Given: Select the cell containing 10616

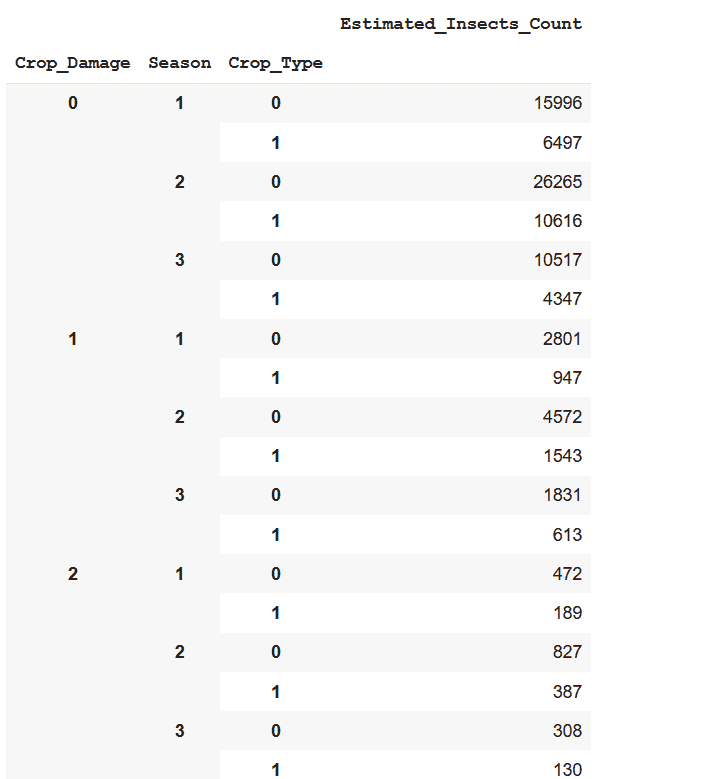Looking at the screenshot, I should coord(557,221).
